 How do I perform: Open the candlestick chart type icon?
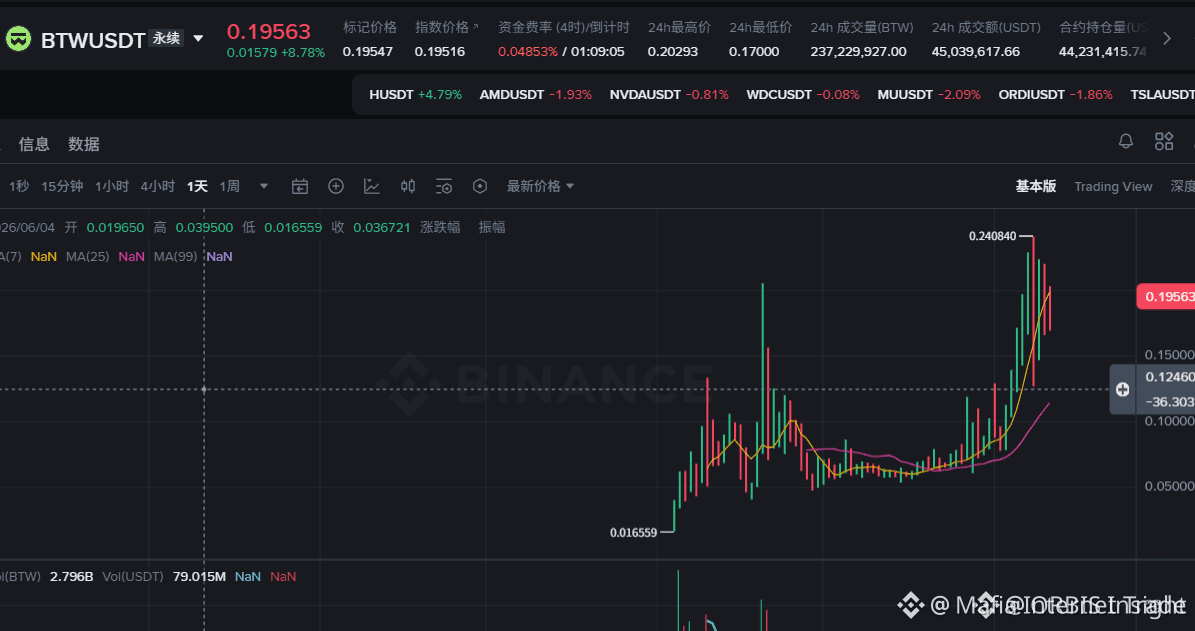pyautogui.click(x=408, y=186)
